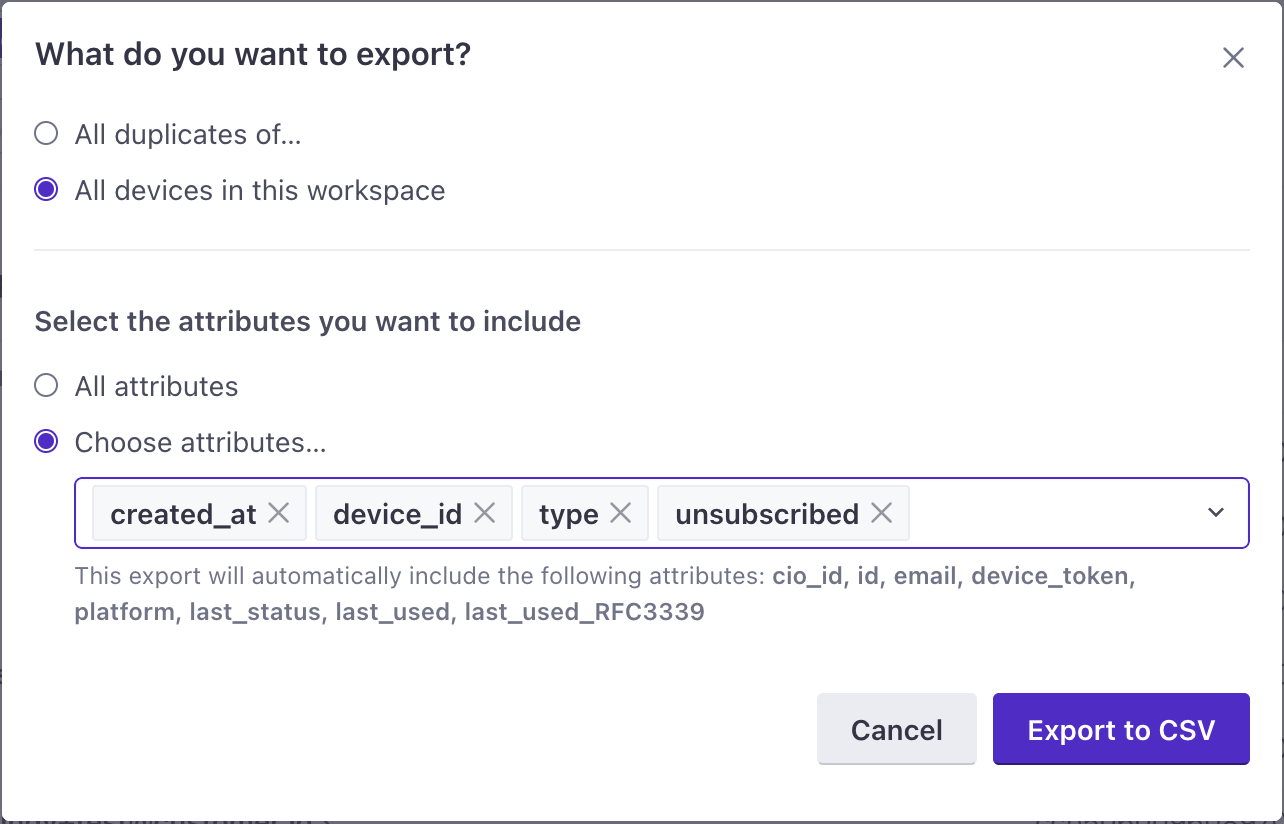
Task: Click Export to CSV button
Action: pyautogui.click(x=1121, y=730)
